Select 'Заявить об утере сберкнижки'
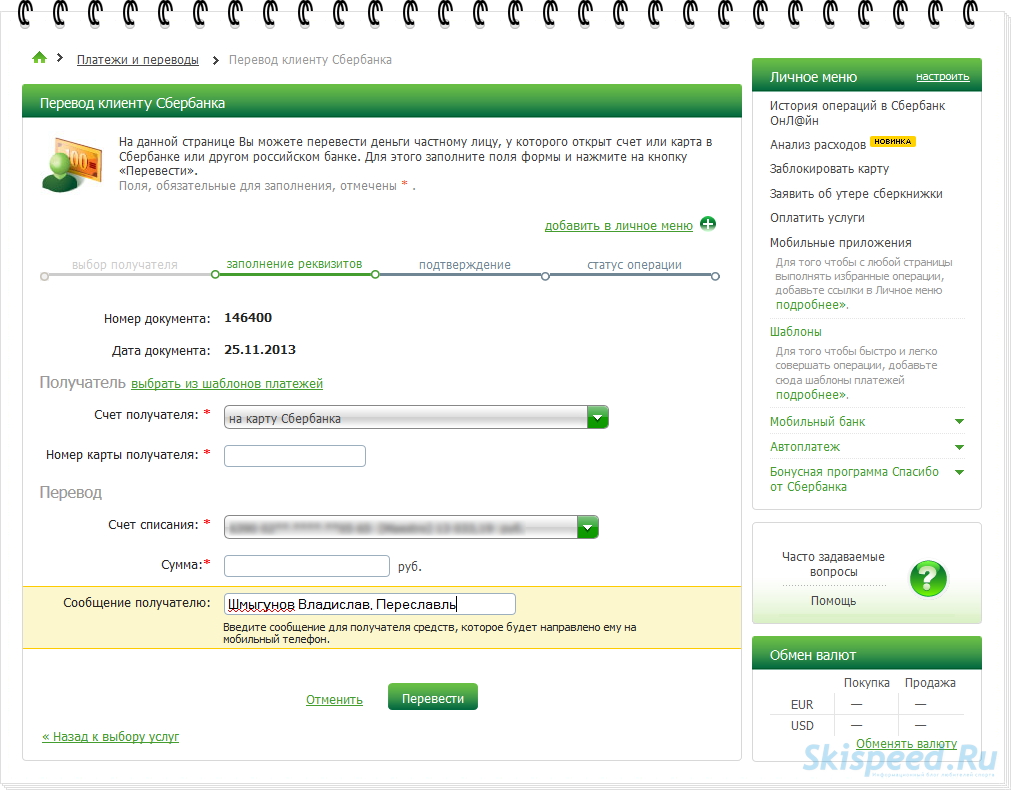Image resolution: width=1011 pixels, height=790 pixels. [x=856, y=193]
